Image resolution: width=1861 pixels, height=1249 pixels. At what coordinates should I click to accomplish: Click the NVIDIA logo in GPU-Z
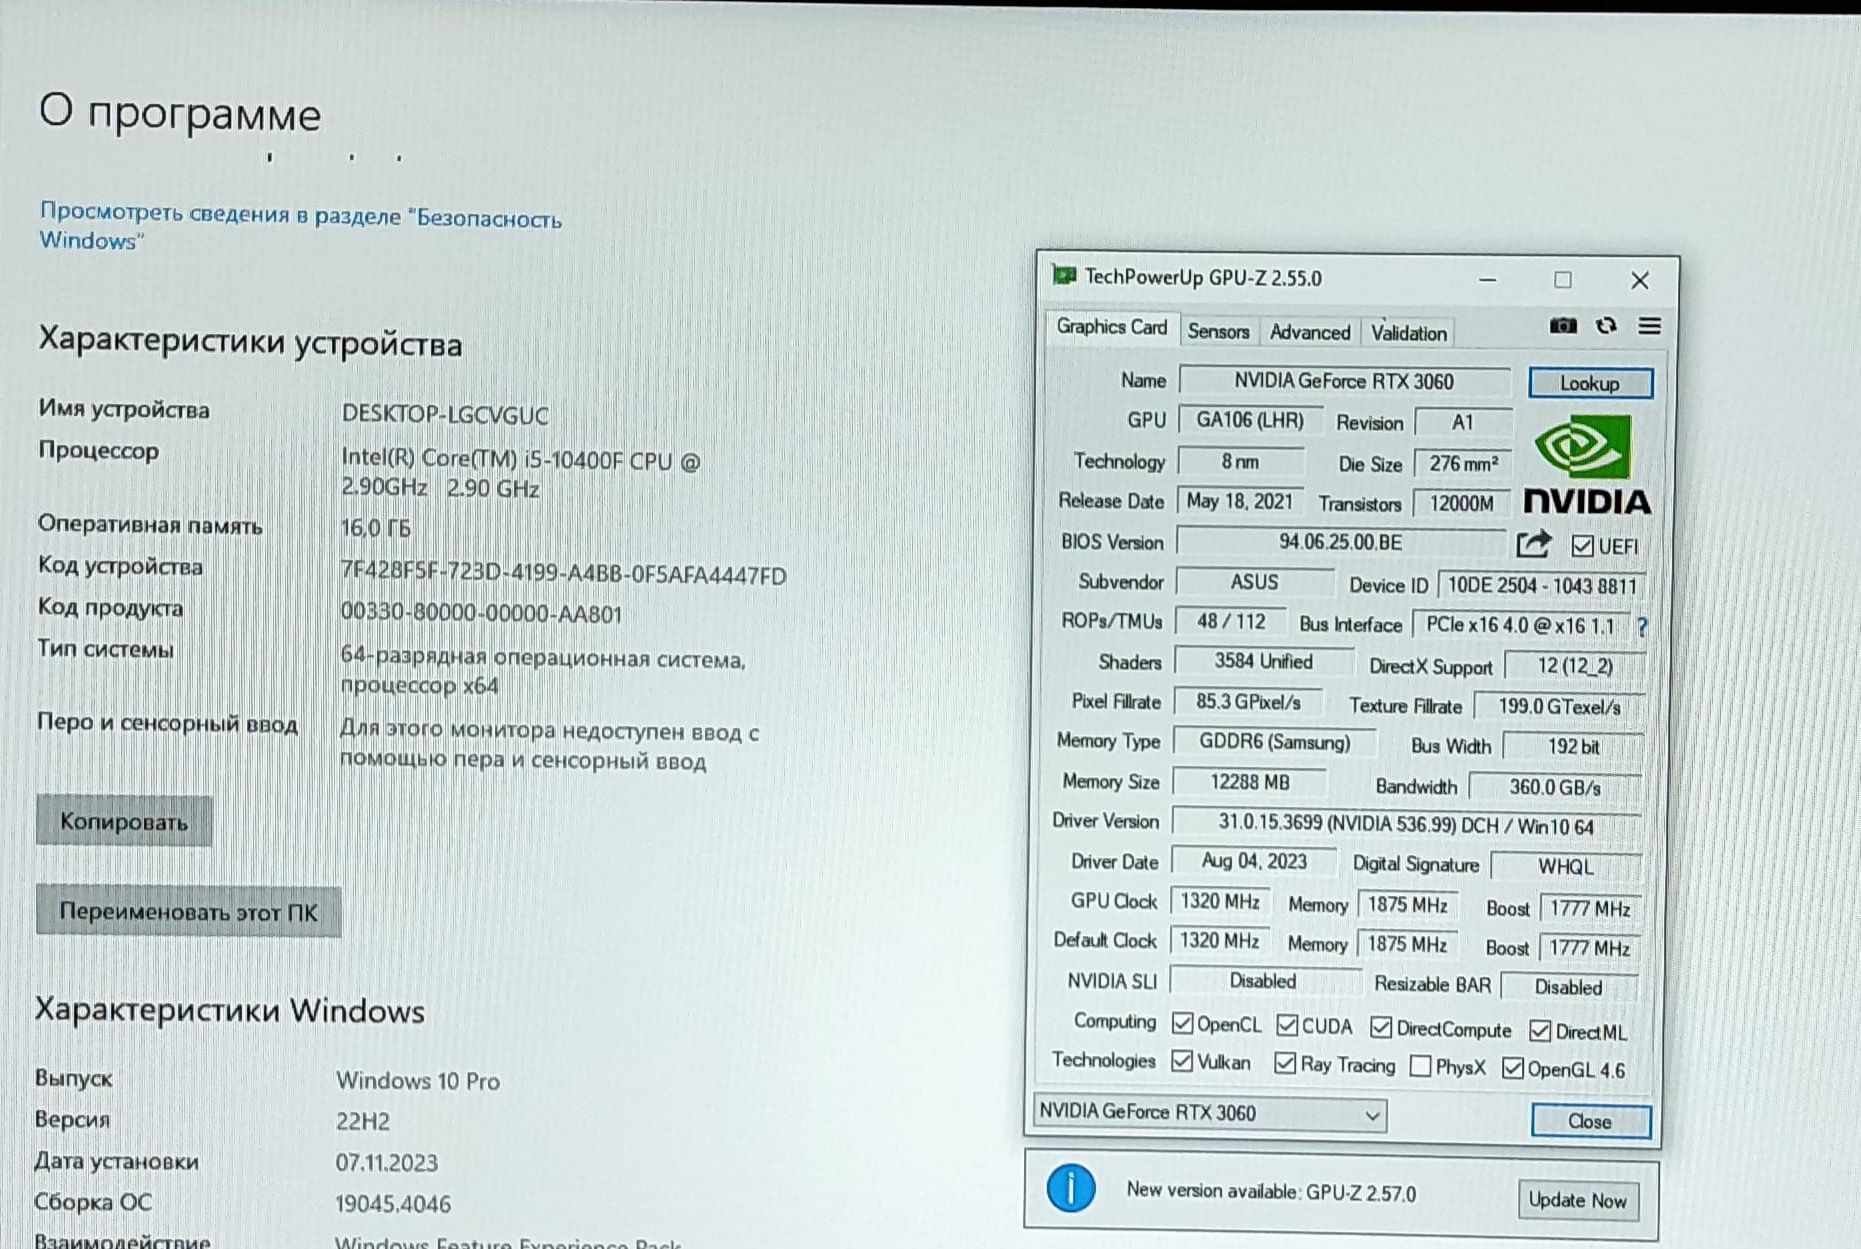click(1586, 465)
